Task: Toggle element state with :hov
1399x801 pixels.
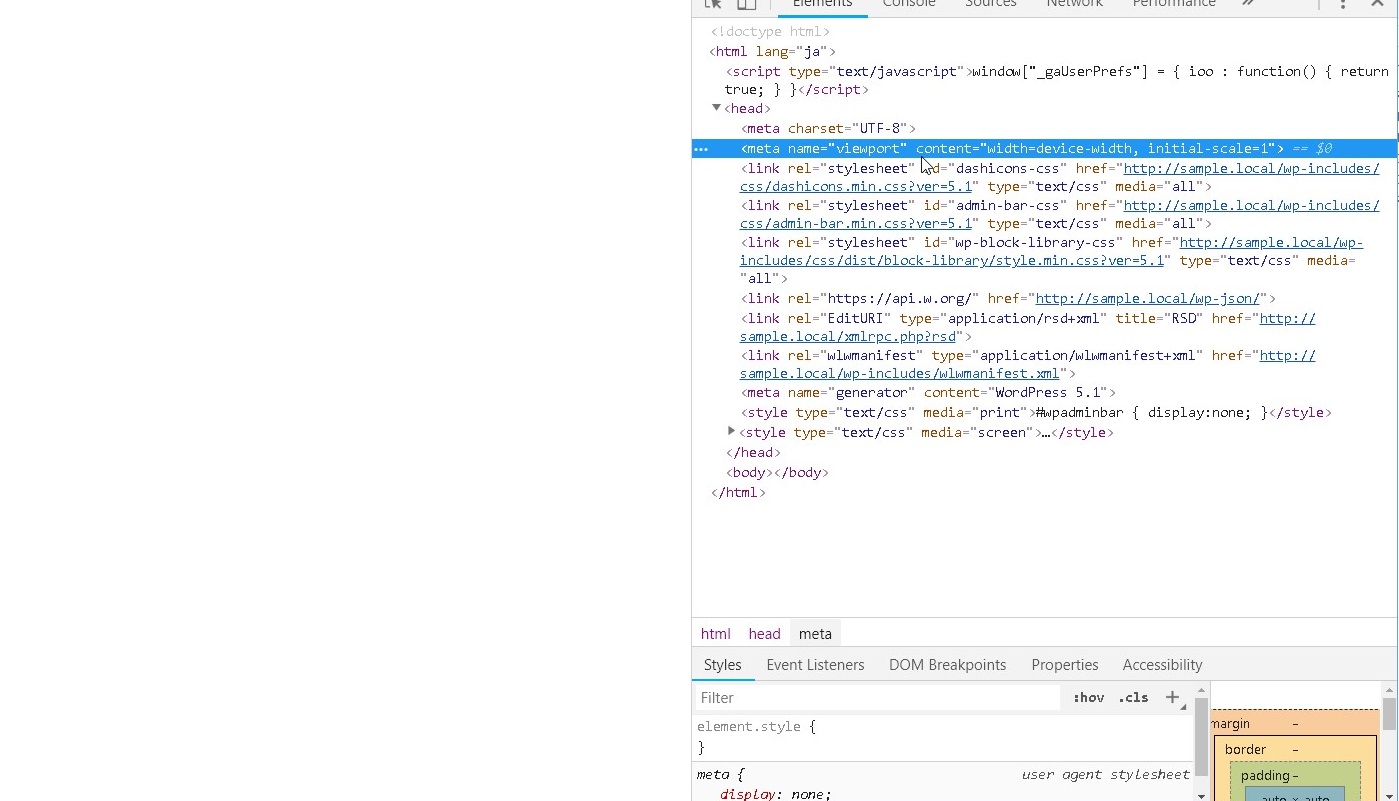Action: 1088,697
